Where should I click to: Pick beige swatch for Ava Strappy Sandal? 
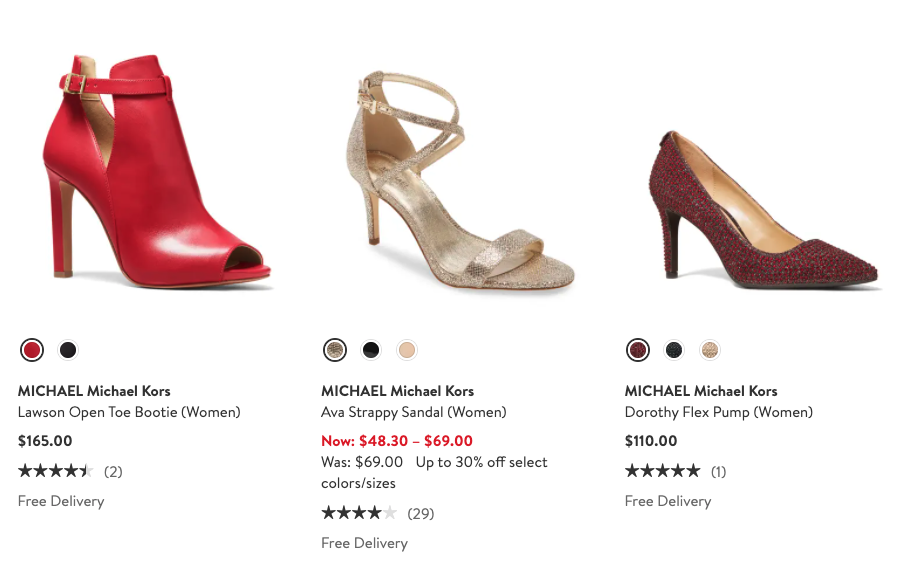[x=407, y=350]
